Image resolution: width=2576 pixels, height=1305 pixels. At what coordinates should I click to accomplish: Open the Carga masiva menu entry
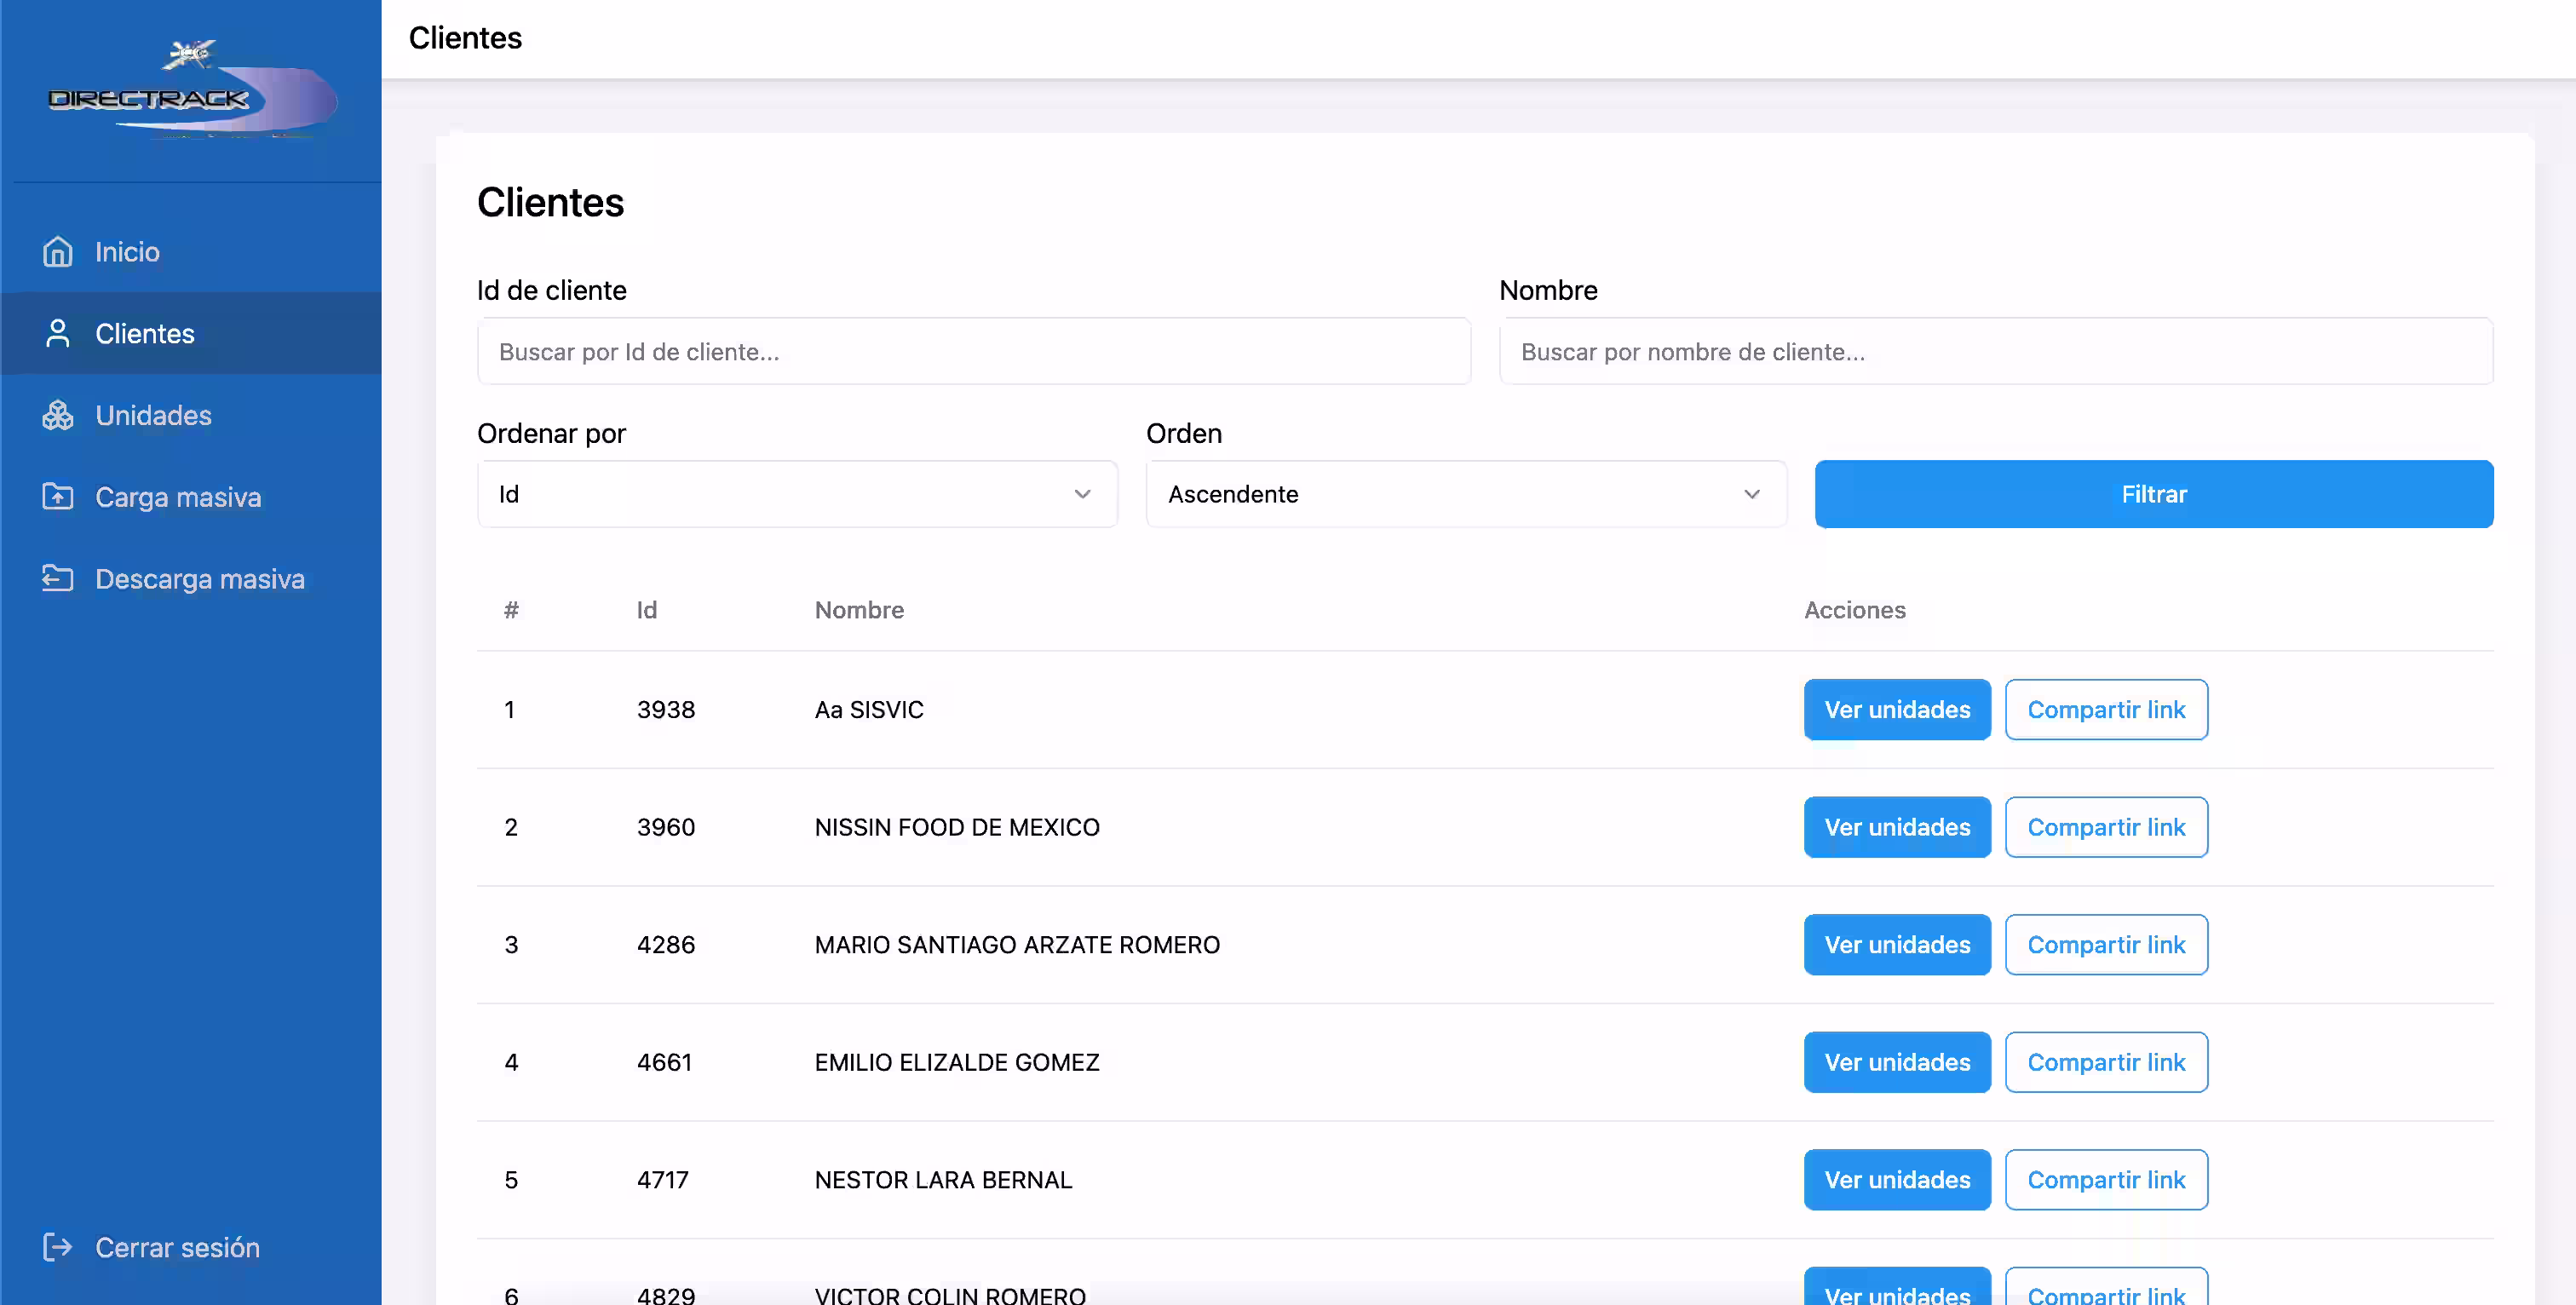tap(178, 497)
